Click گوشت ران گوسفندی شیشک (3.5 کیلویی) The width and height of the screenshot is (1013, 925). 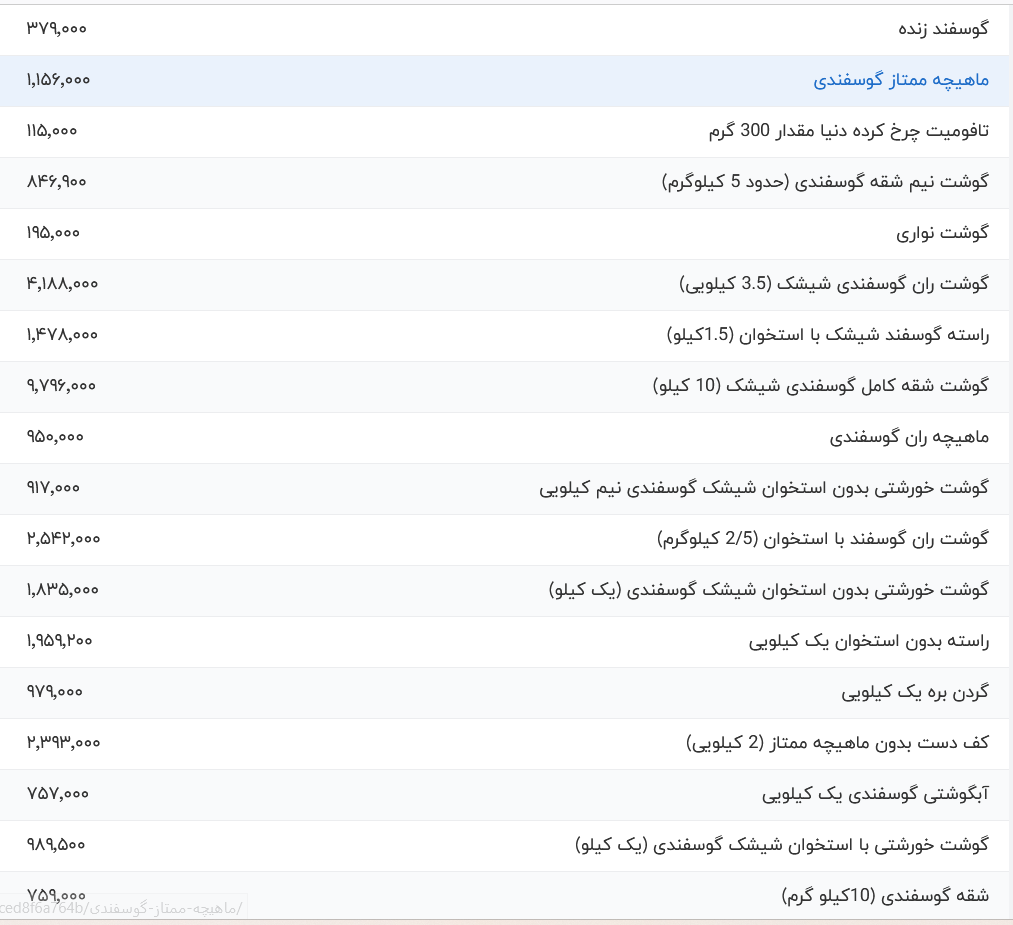click(834, 284)
